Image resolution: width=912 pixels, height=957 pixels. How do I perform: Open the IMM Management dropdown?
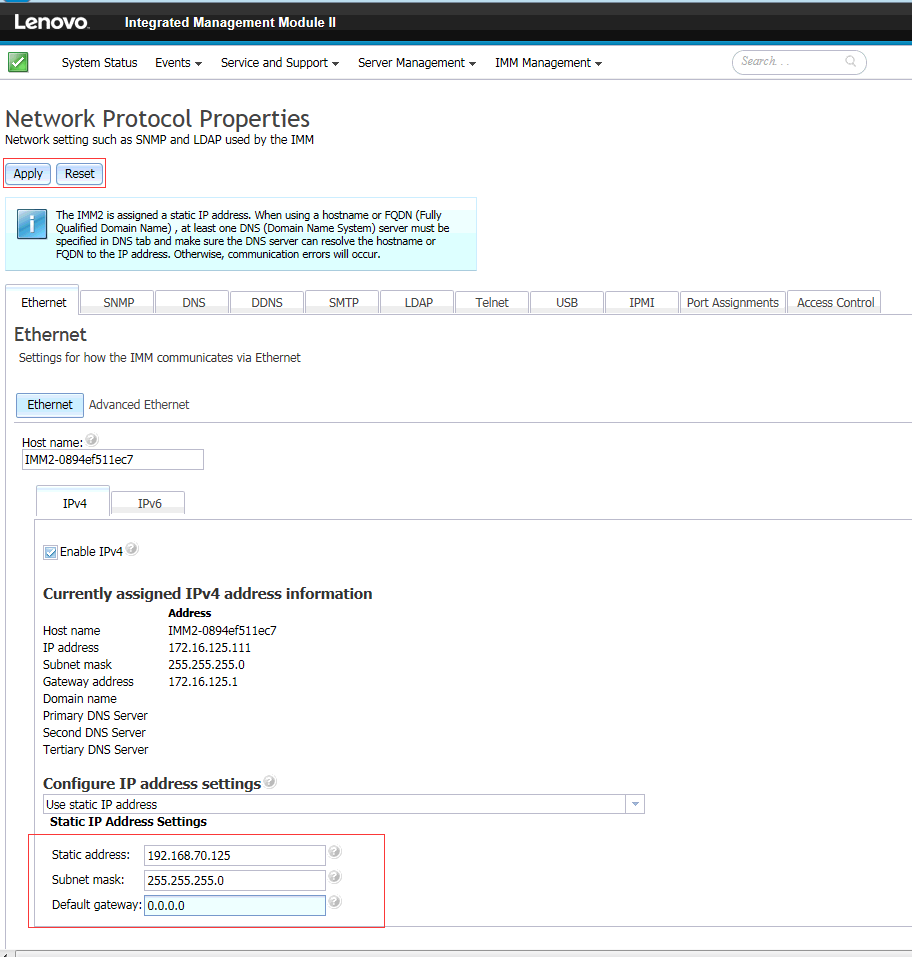click(x=548, y=62)
